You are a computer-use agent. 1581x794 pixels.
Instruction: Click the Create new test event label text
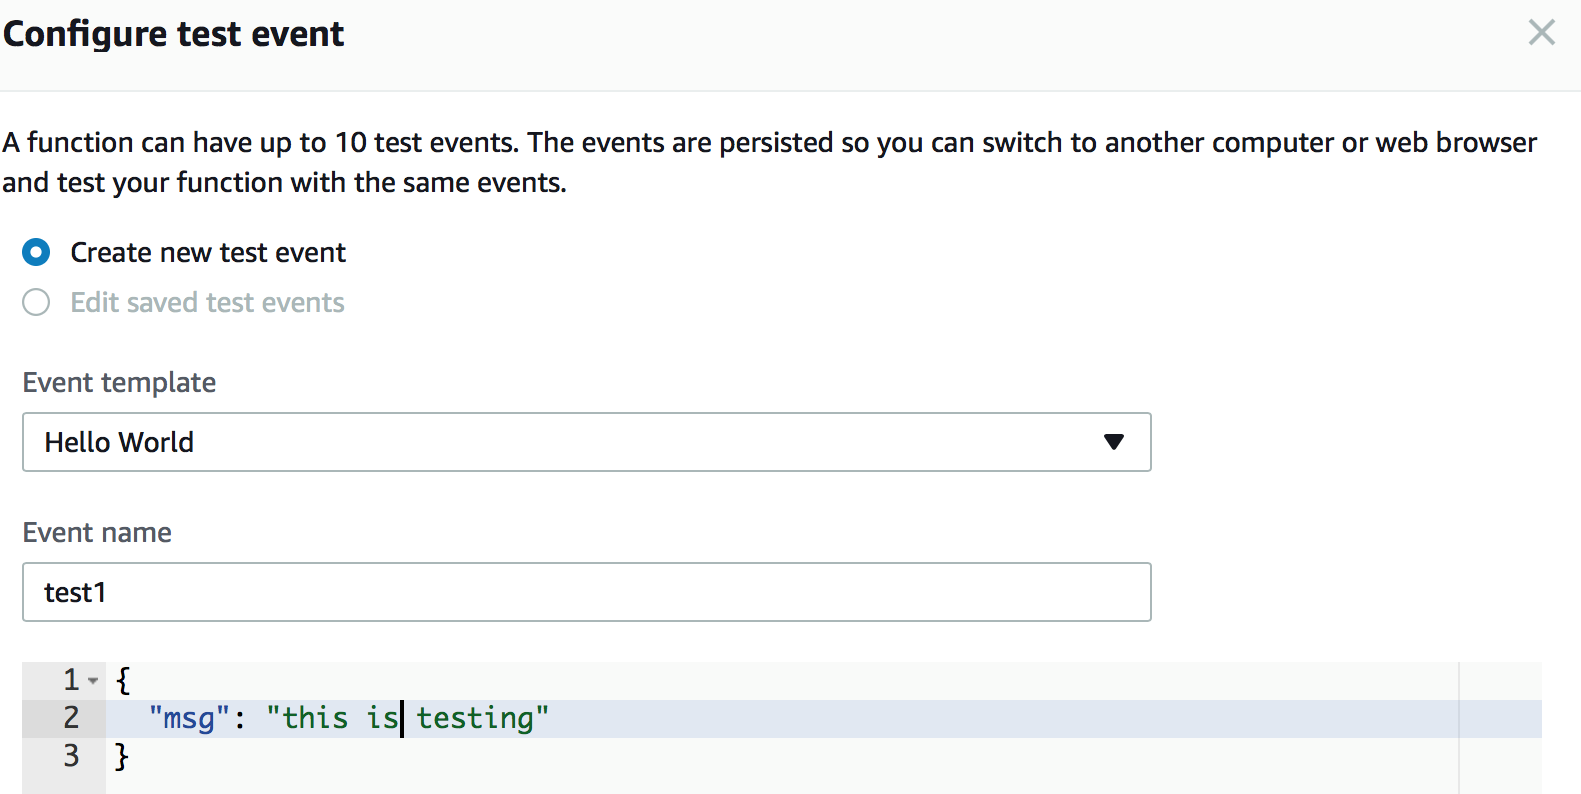208,252
